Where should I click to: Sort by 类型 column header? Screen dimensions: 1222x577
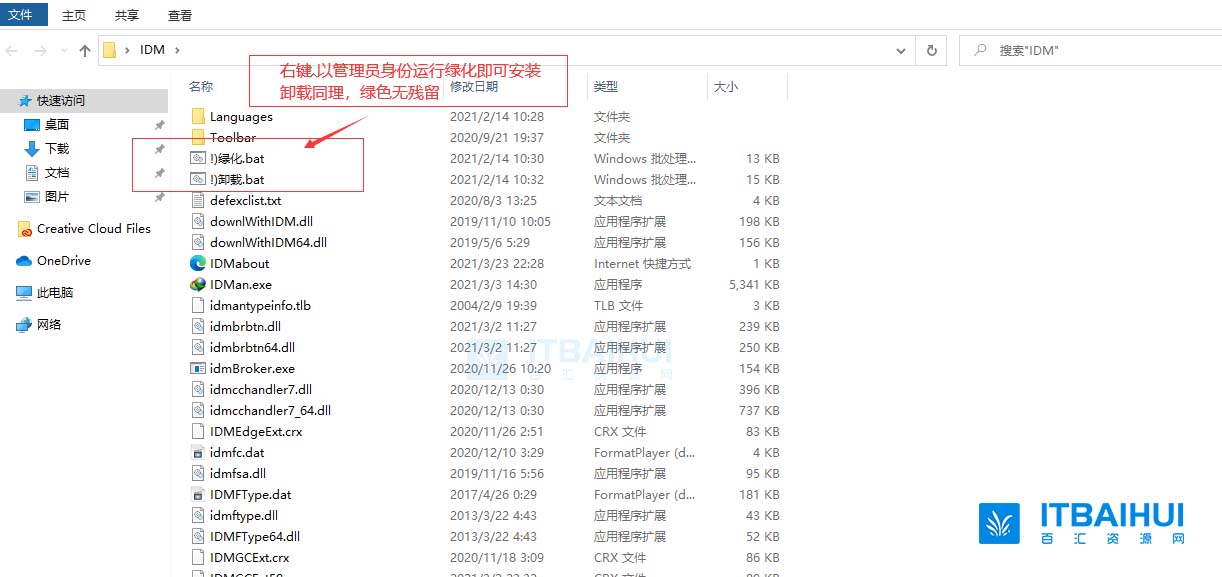pyautogui.click(x=606, y=87)
